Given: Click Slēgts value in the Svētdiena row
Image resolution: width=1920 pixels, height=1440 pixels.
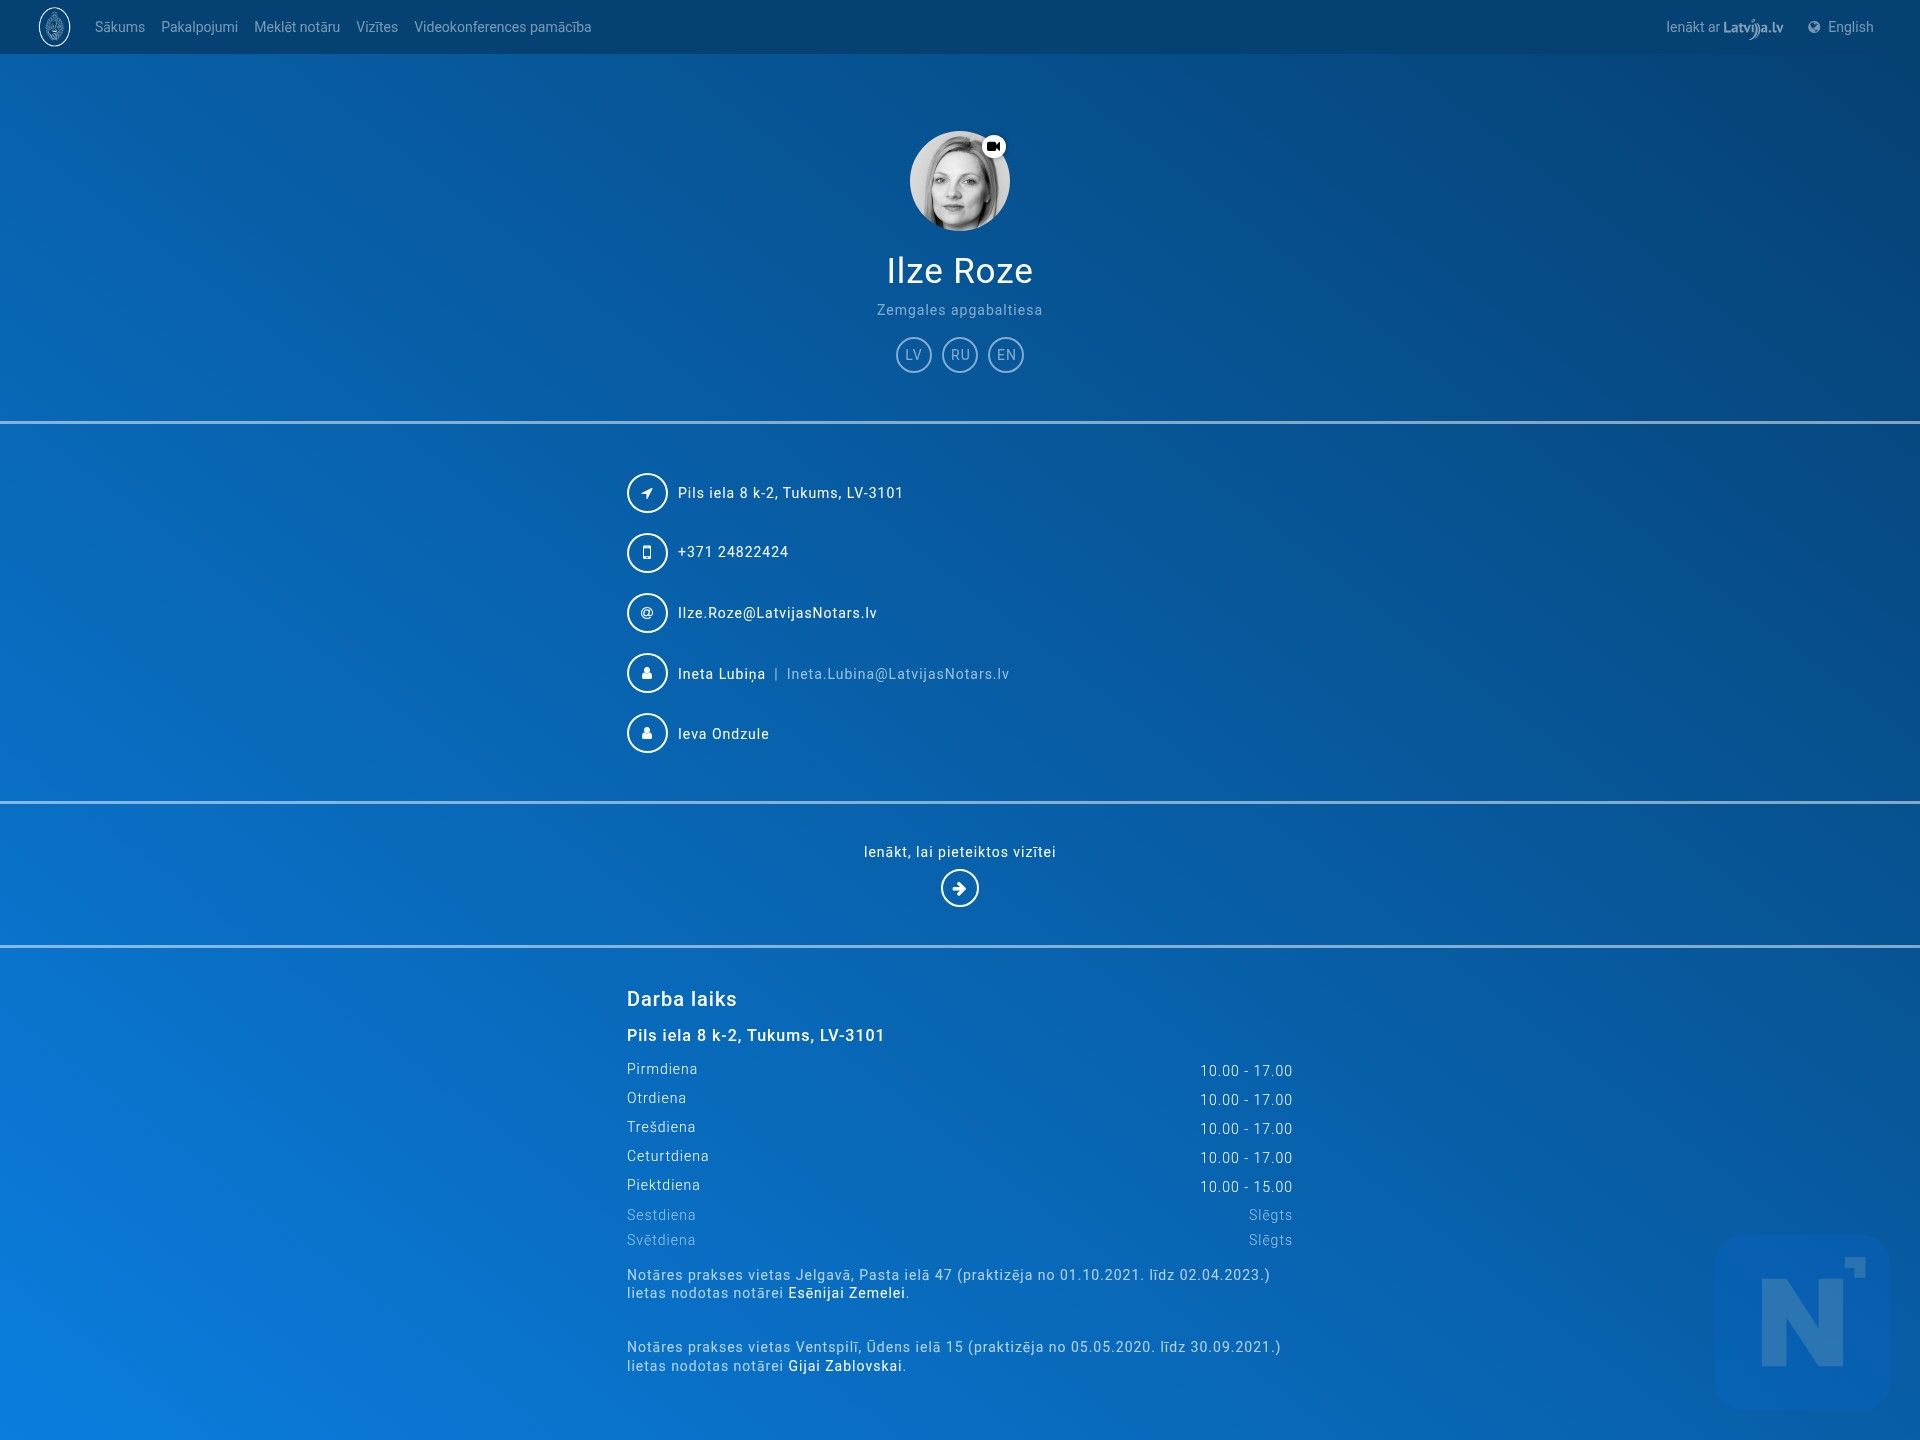Looking at the screenshot, I should 1270,1240.
